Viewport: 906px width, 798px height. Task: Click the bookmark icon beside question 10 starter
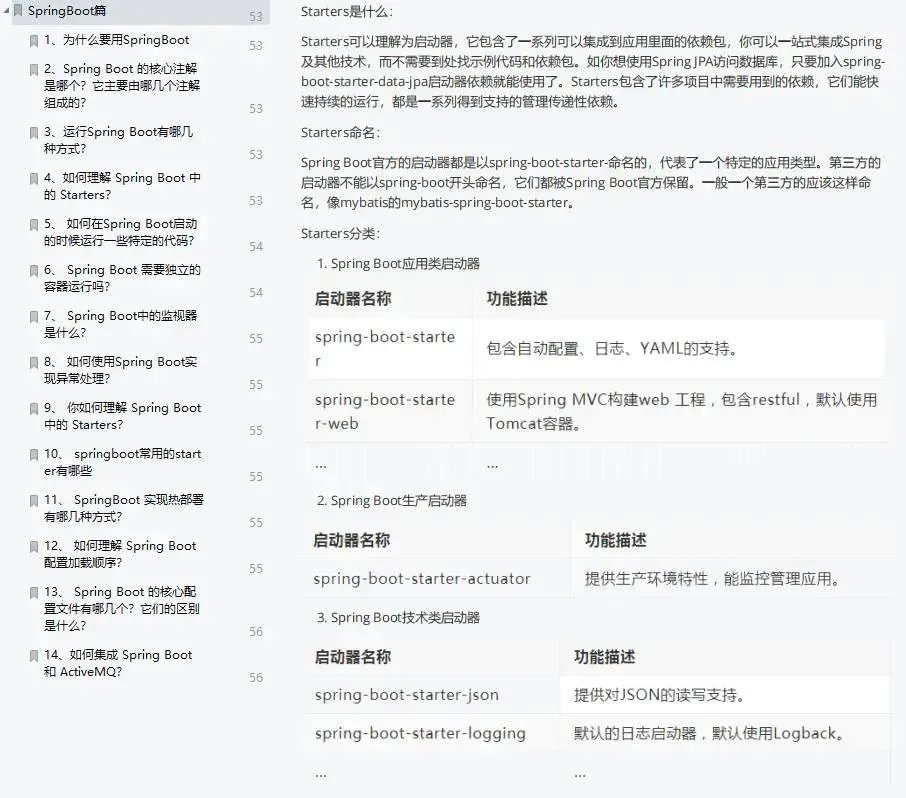pyautogui.click(x=34, y=455)
